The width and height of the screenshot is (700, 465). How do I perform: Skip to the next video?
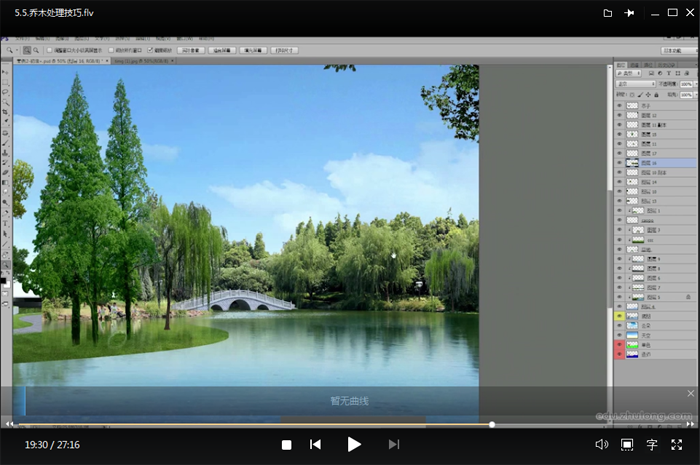[394, 444]
